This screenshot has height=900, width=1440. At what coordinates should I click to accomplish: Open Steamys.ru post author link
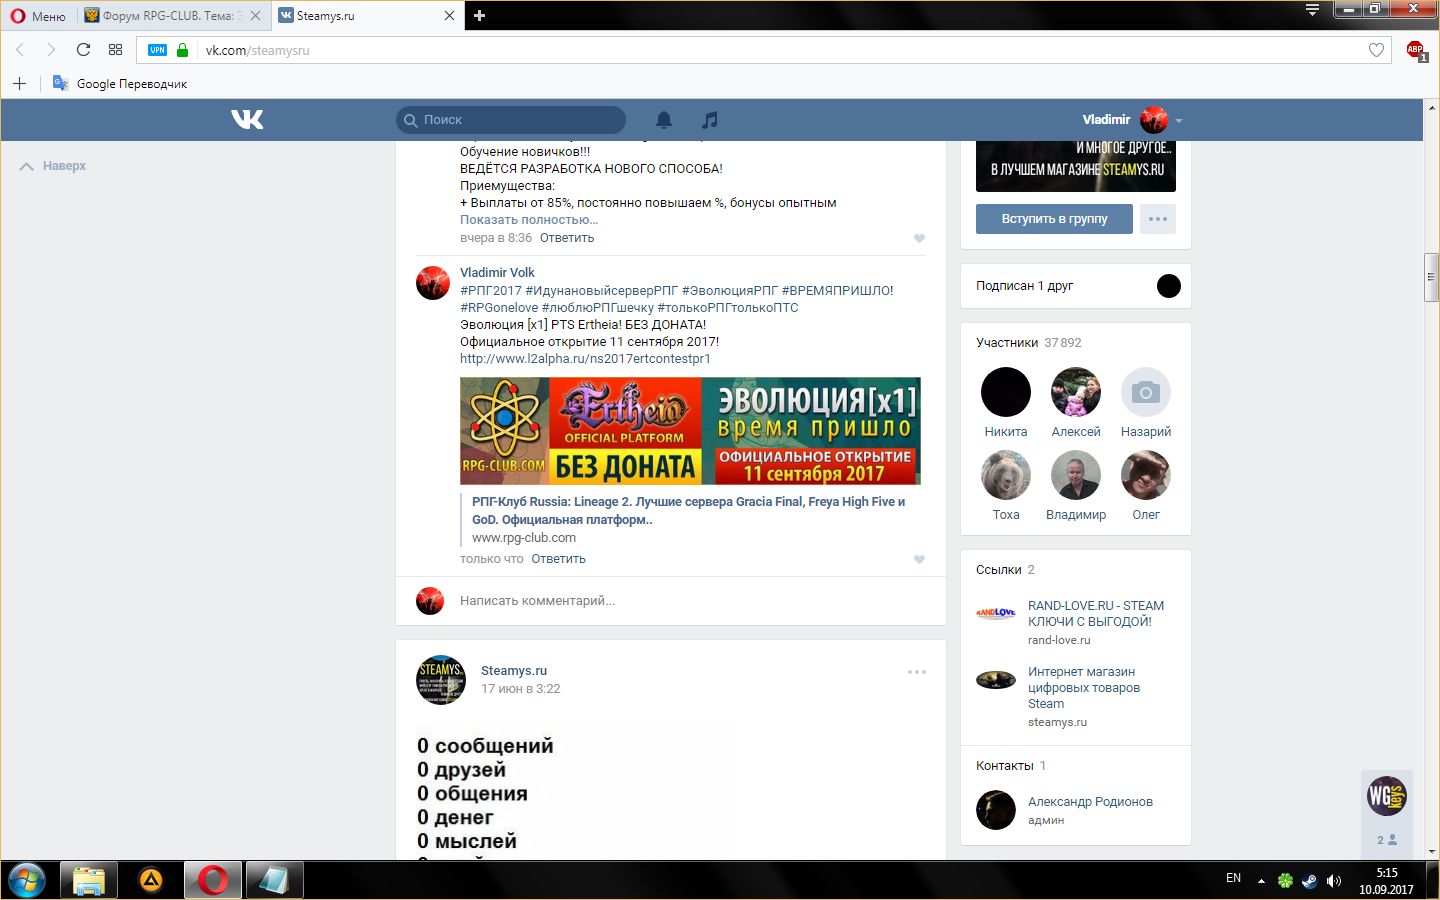[514, 671]
